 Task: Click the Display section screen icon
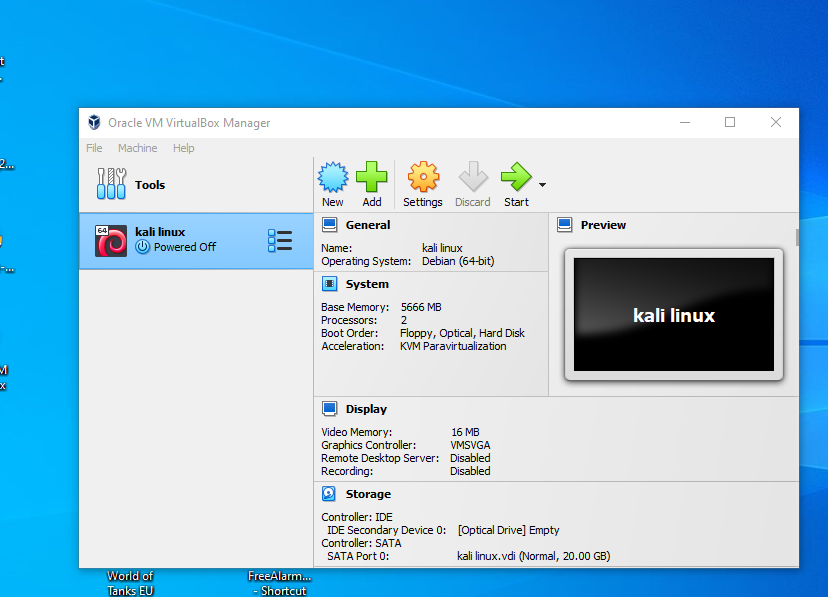[x=330, y=409]
